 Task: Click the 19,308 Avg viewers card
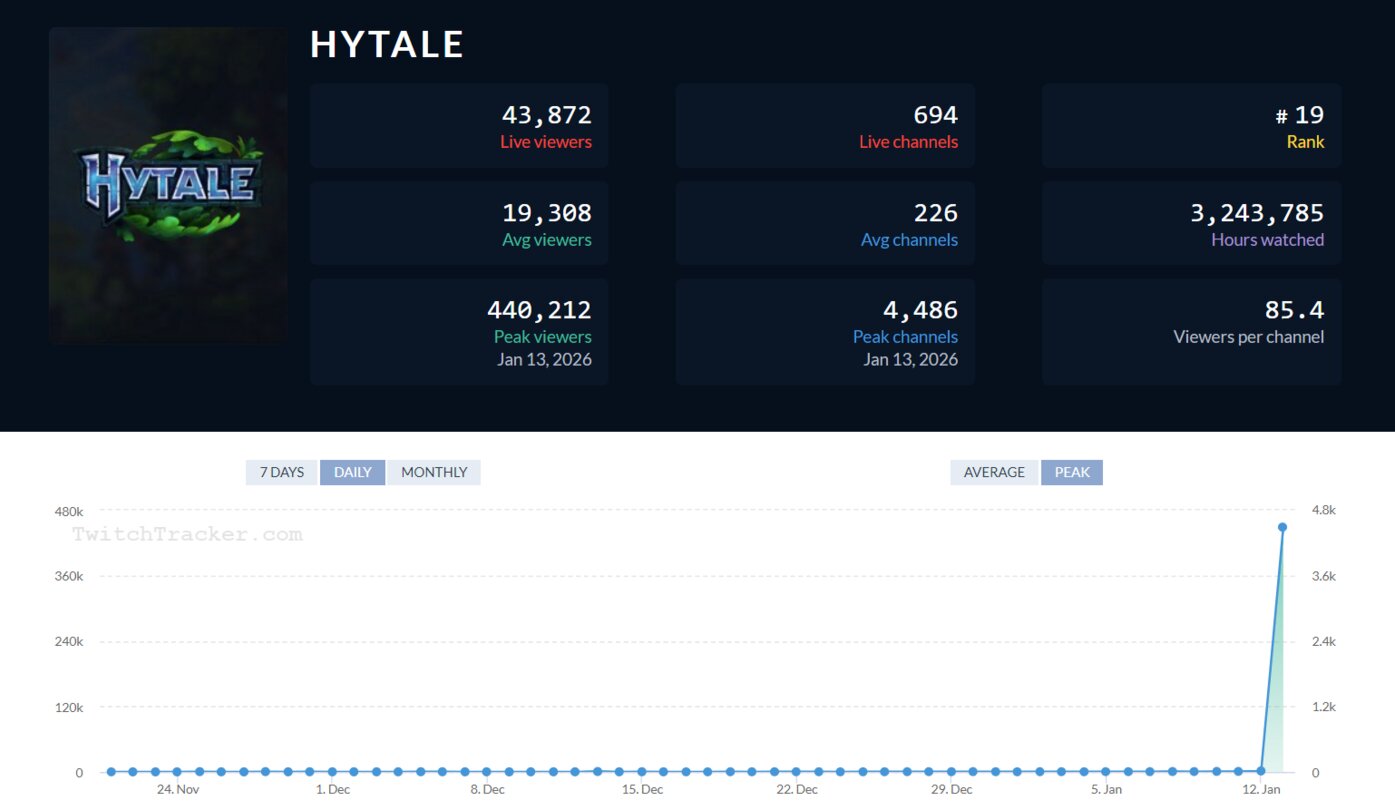(459, 223)
